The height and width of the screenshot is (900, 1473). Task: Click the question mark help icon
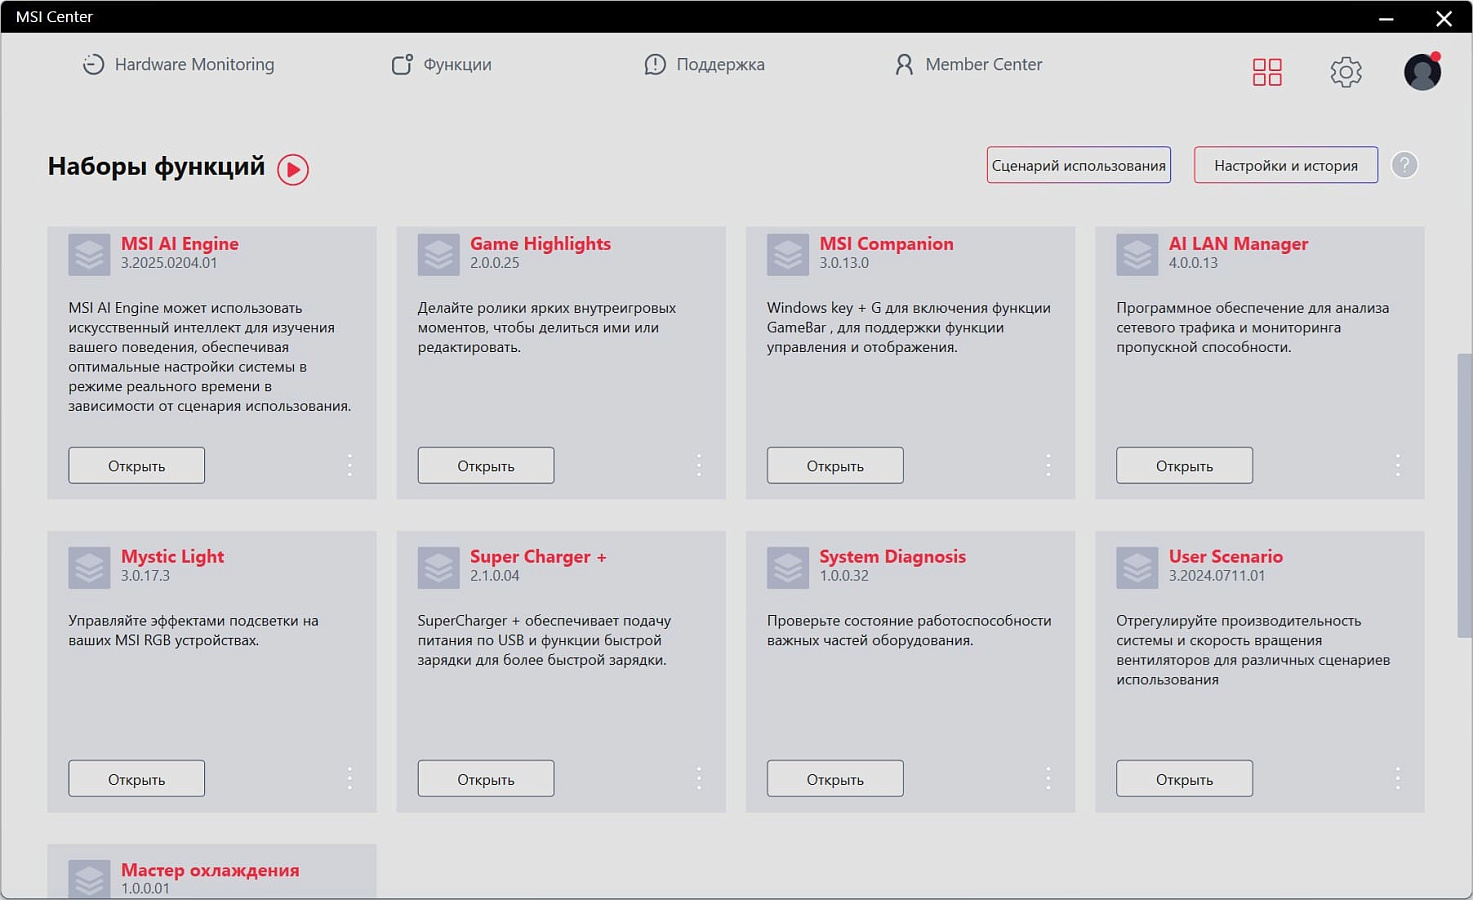coord(1404,165)
